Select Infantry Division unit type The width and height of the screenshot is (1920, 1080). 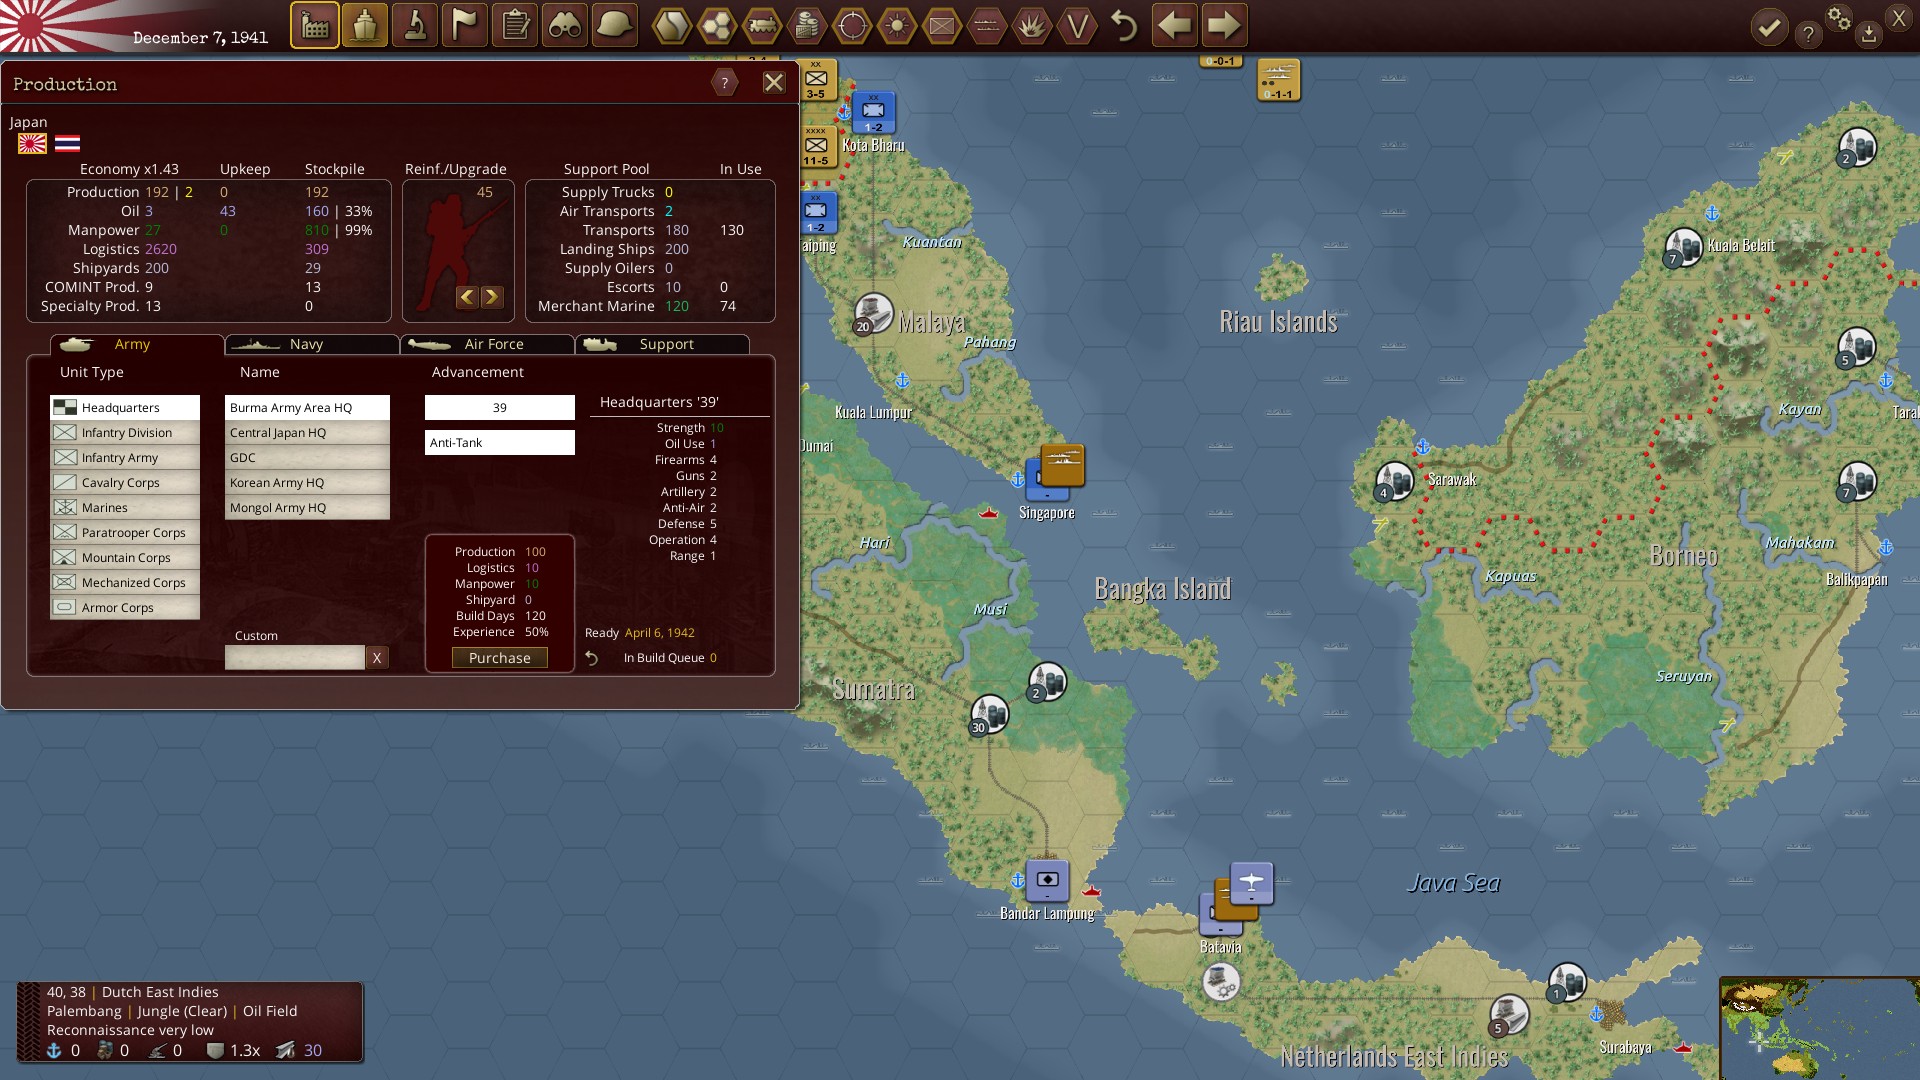pos(125,432)
